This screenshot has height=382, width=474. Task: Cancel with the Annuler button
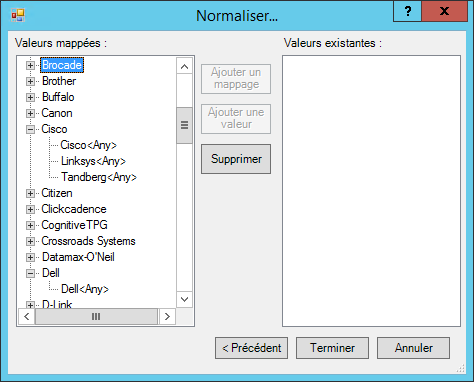click(x=413, y=348)
